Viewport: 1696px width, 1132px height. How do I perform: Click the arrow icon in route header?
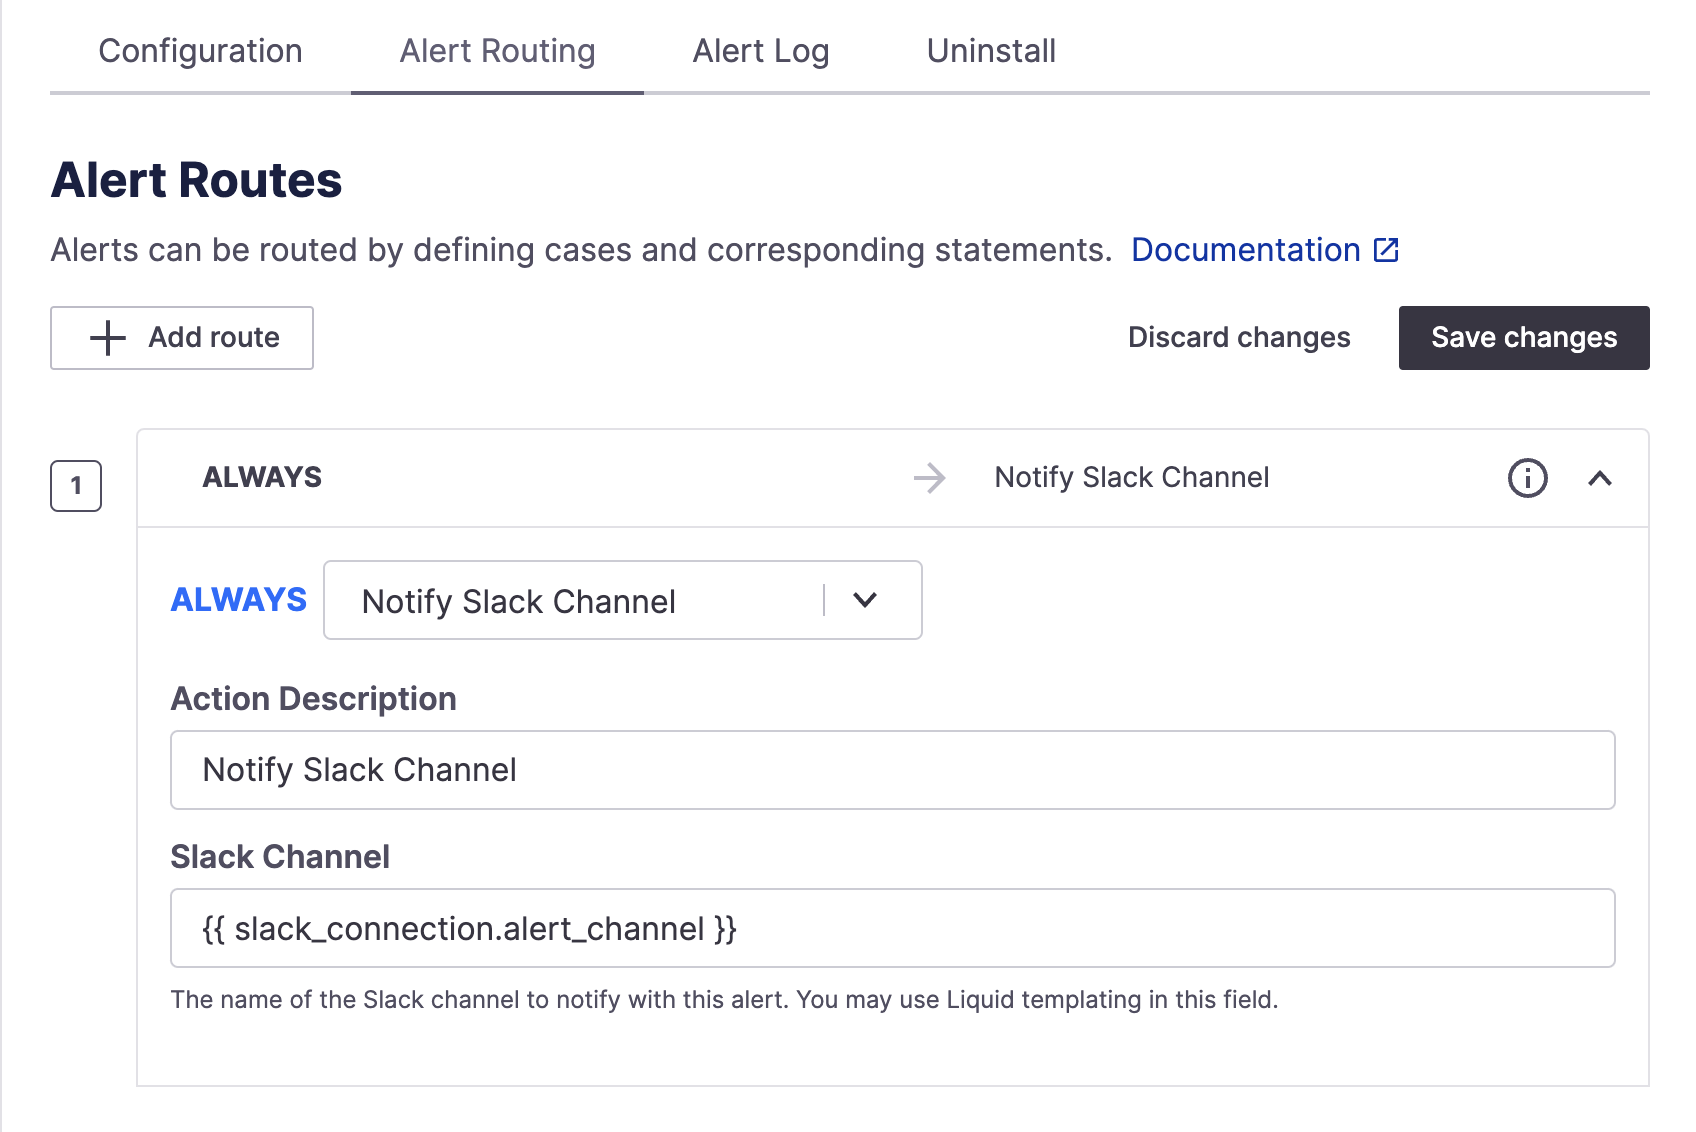(x=929, y=478)
